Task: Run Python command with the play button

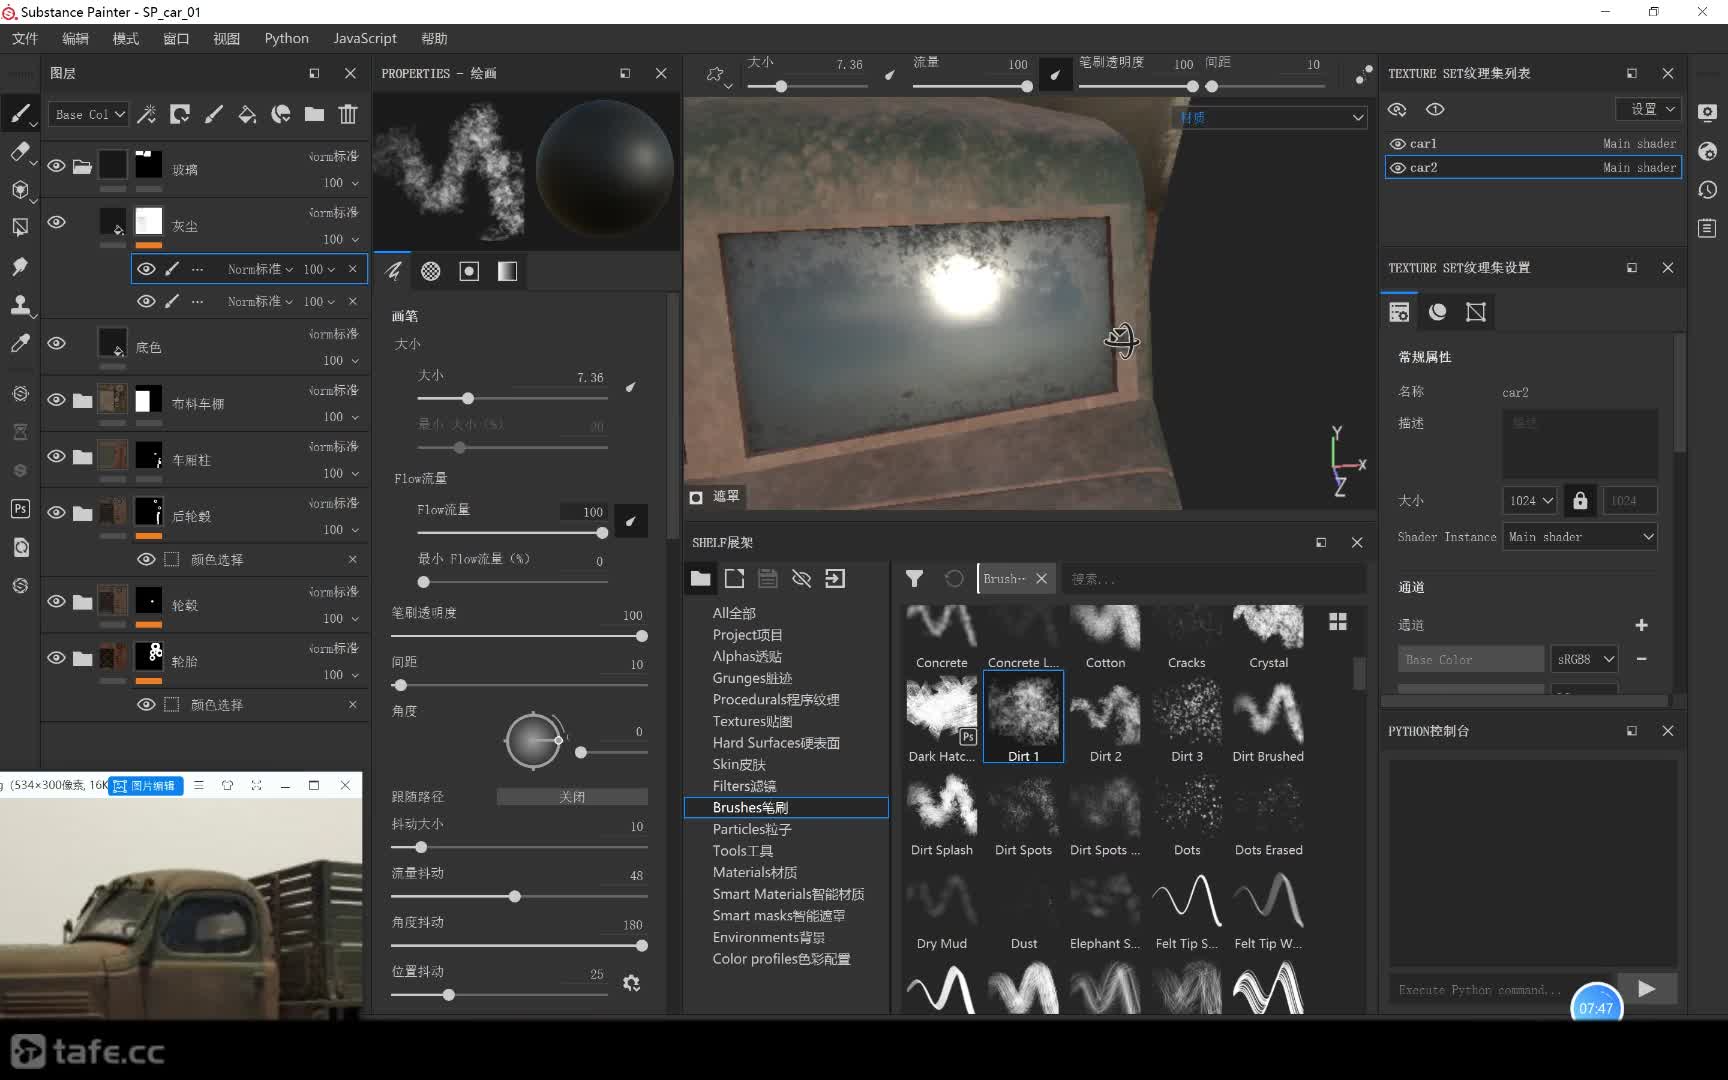Action: pos(1646,989)
